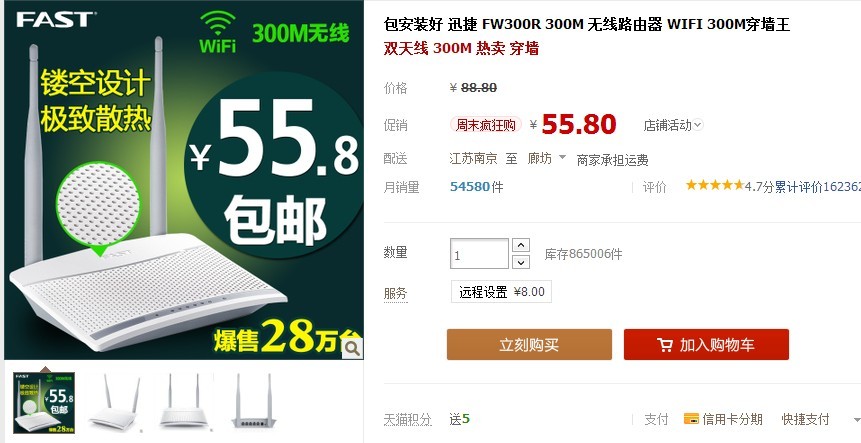Click the quantity input field

(x=479, y=254)
